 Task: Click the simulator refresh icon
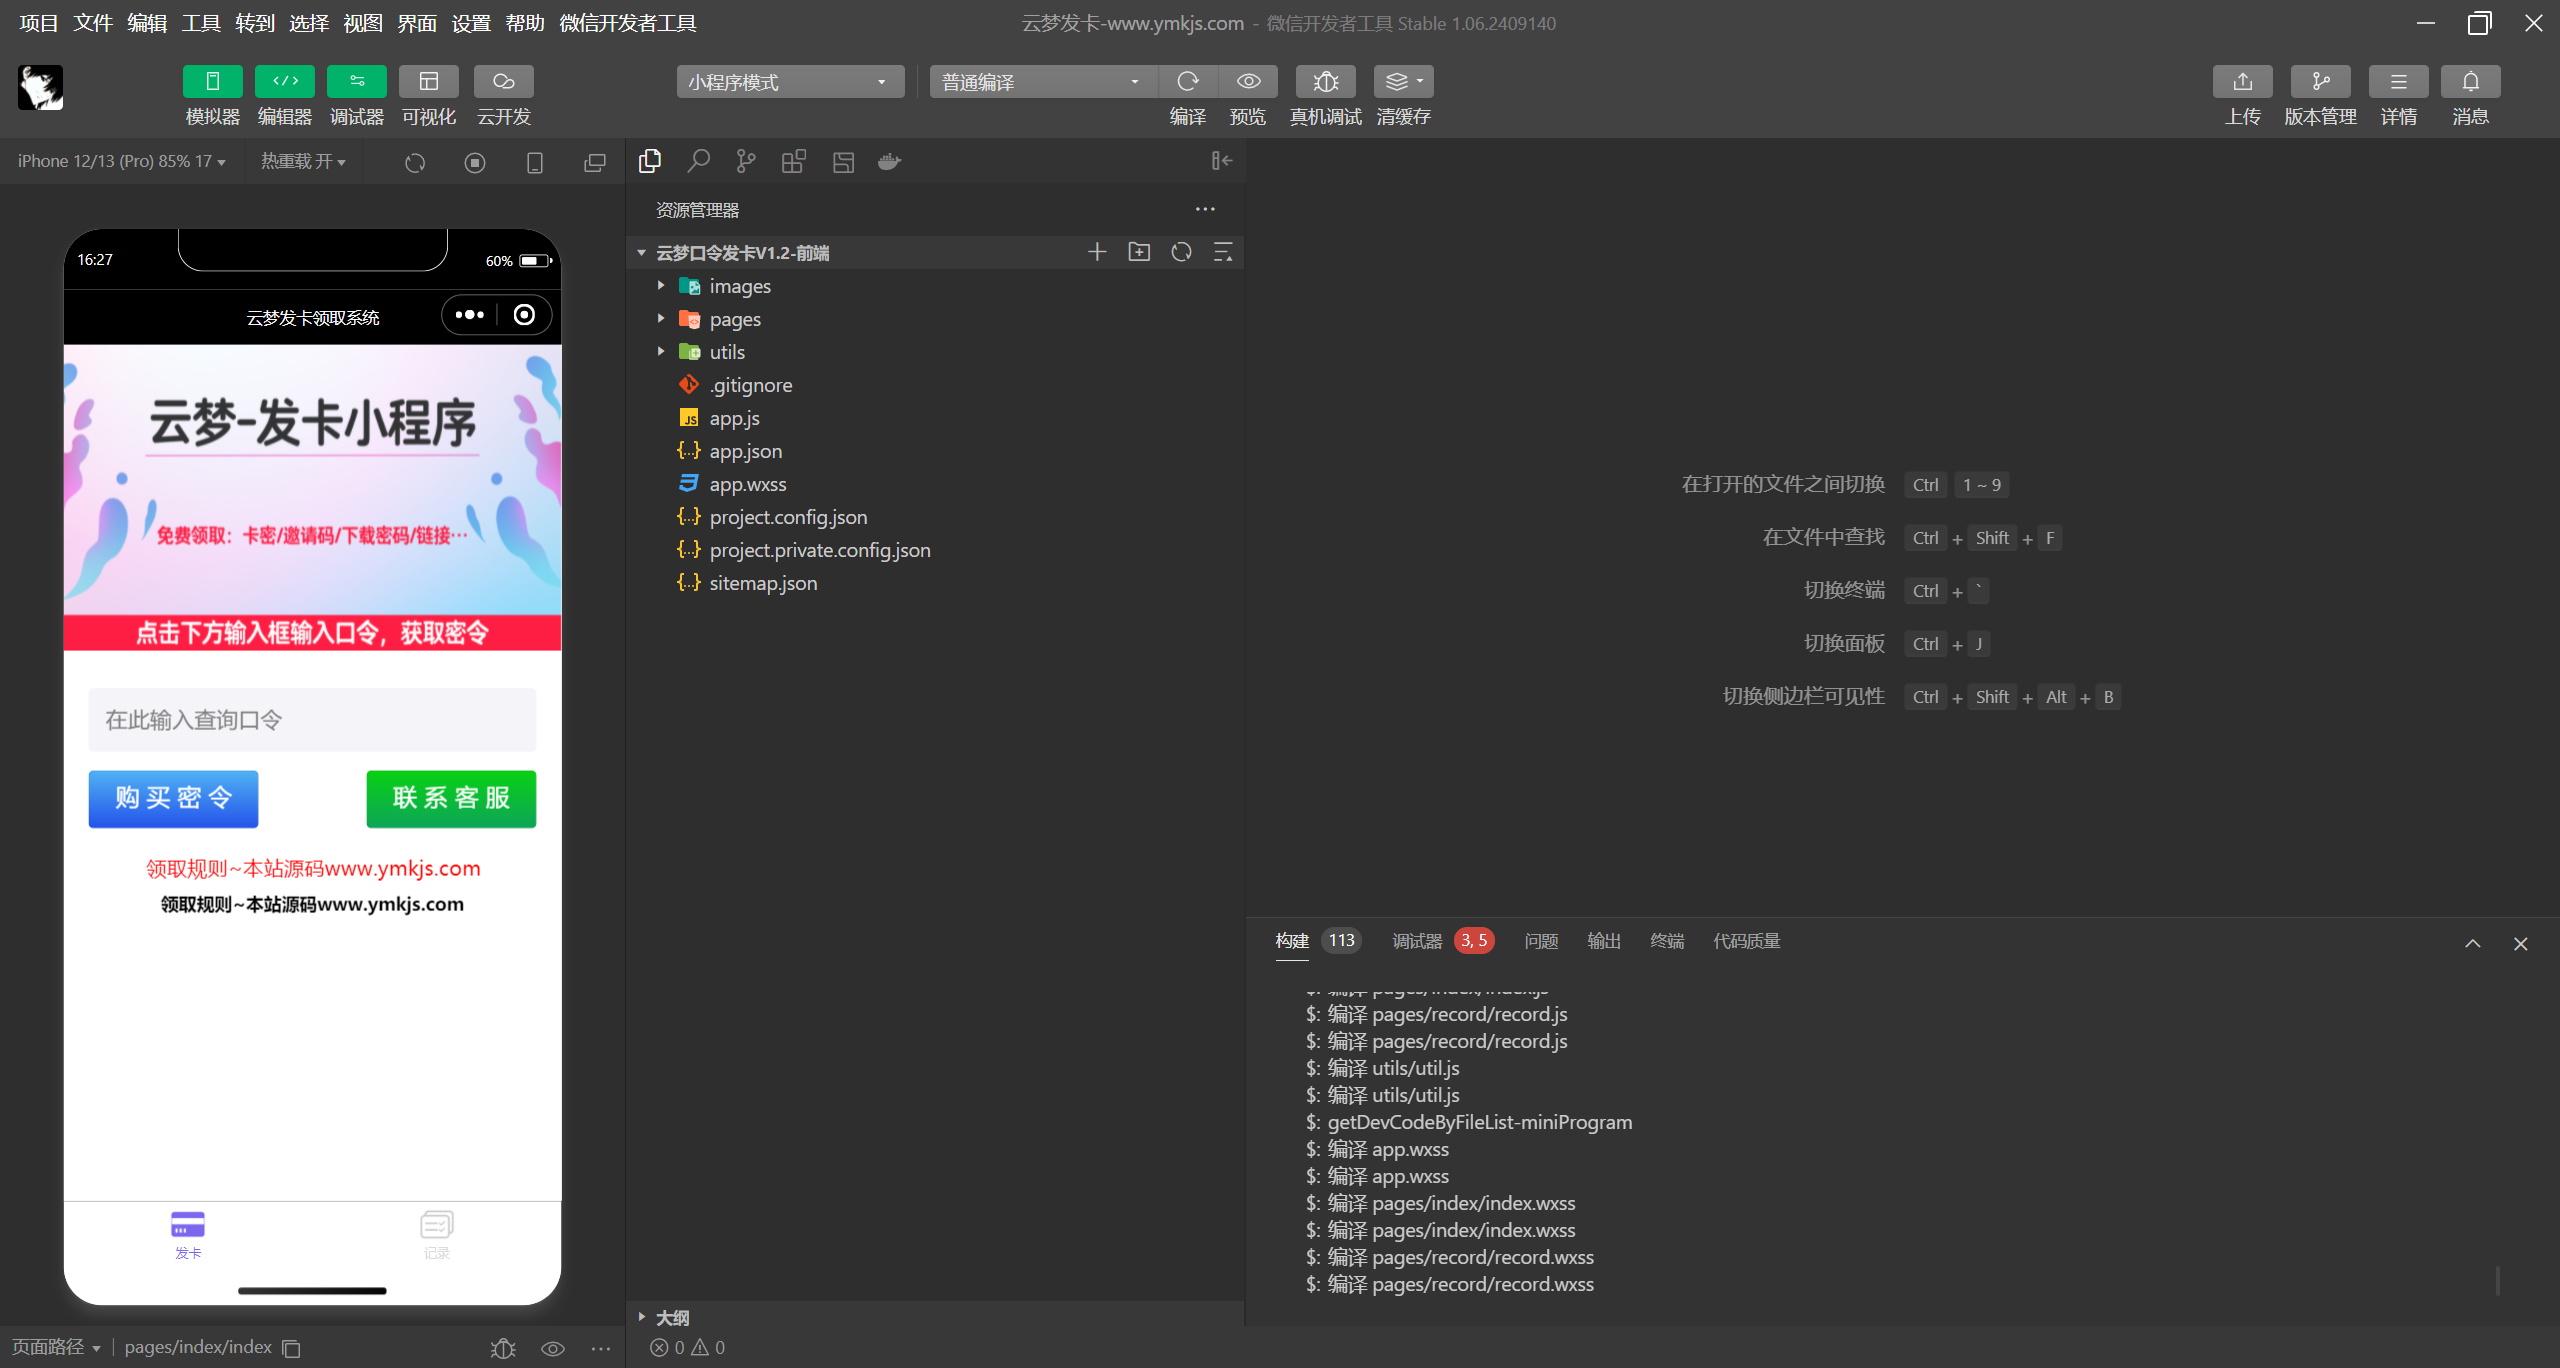(415, 162)
